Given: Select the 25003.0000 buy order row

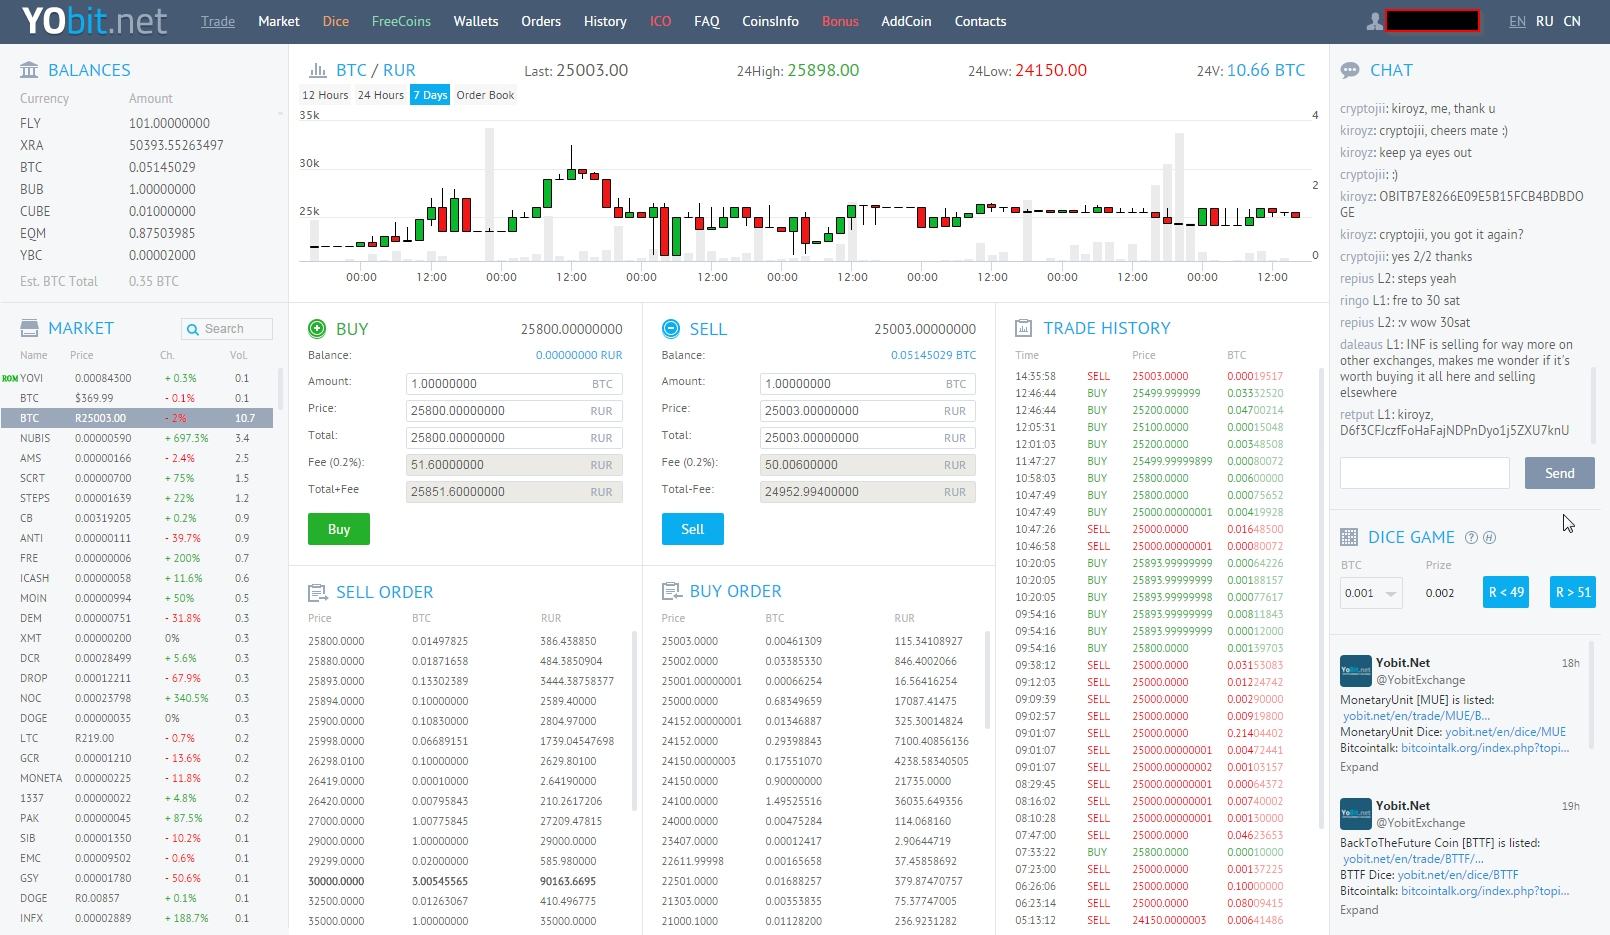Looking at the screenshot, I should pos(820,641).
